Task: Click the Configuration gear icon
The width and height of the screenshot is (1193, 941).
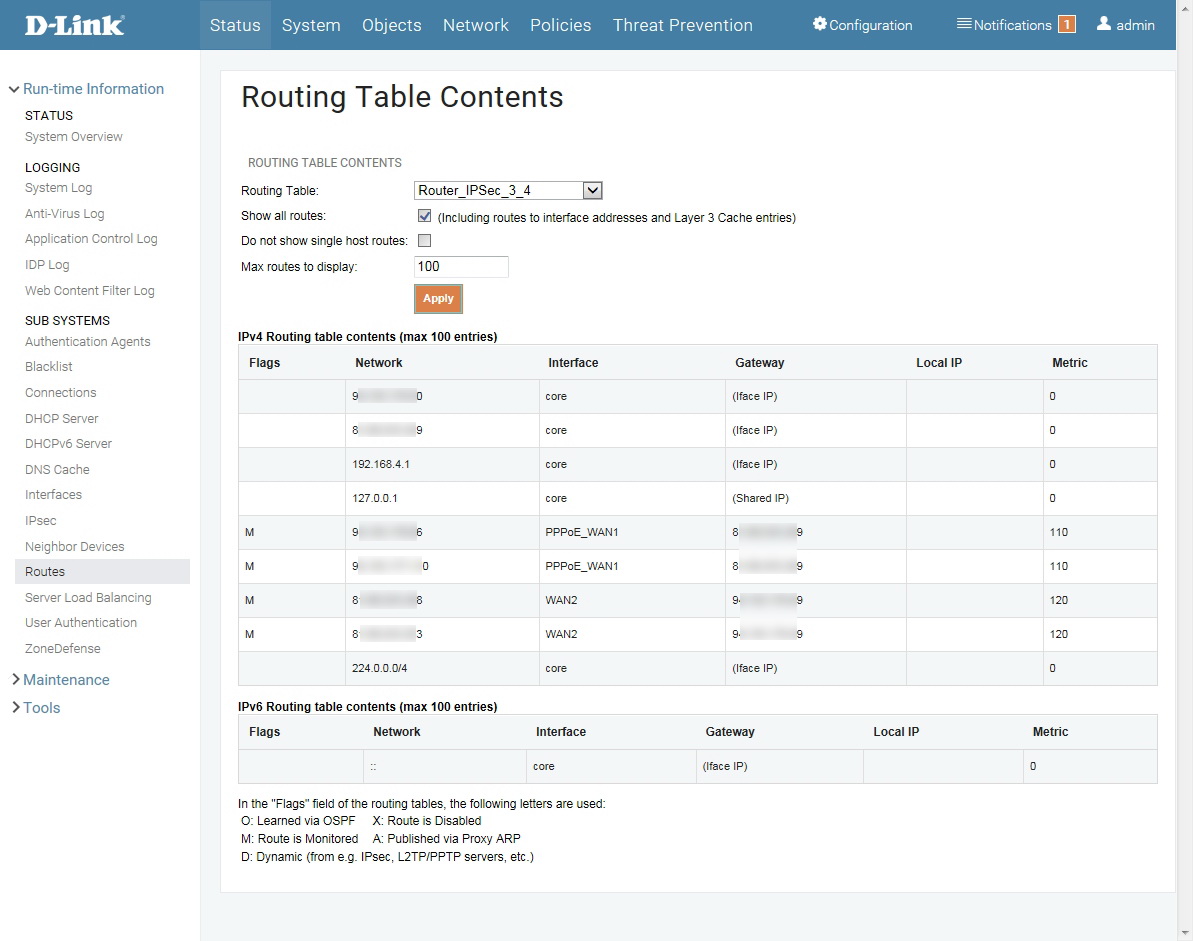Action: pyautogui.click(x=820, y=24)
